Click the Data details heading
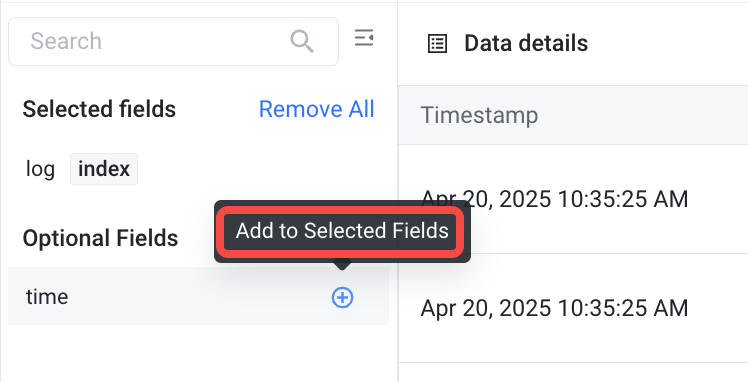The height and width of the screenshot is (382, 748). tap(526, 43)
